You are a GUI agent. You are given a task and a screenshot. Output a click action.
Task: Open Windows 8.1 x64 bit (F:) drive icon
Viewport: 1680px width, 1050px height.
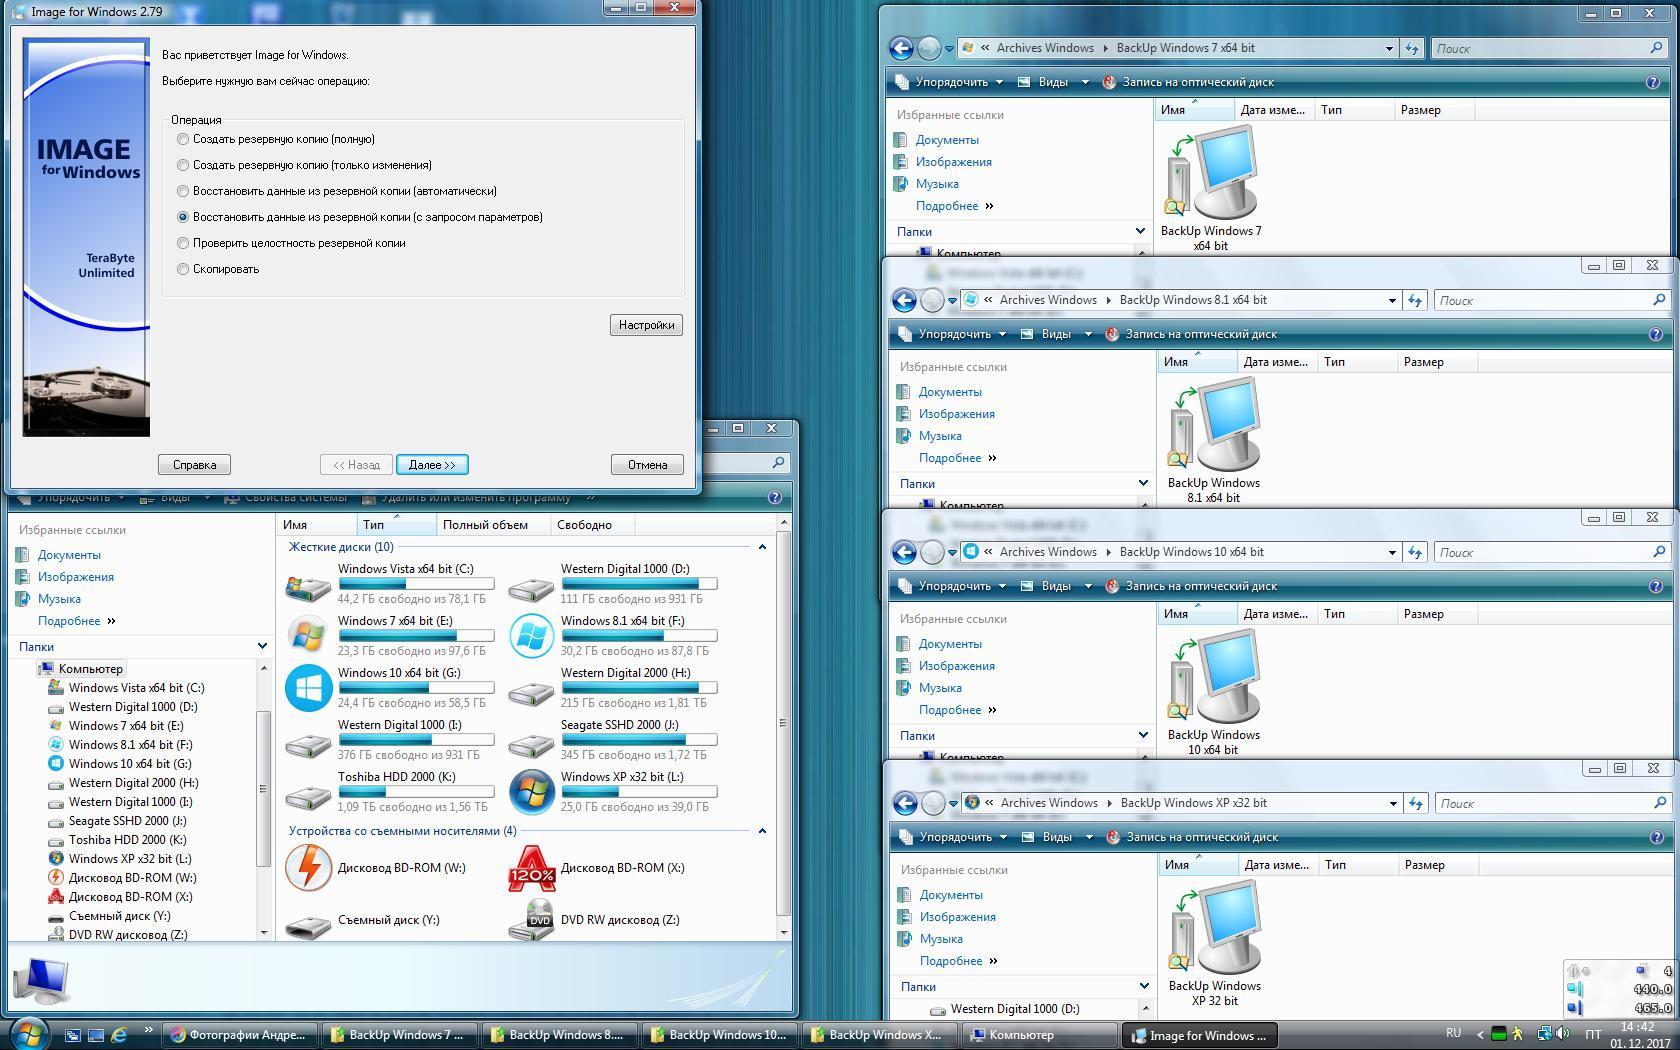tap(531, 636)
